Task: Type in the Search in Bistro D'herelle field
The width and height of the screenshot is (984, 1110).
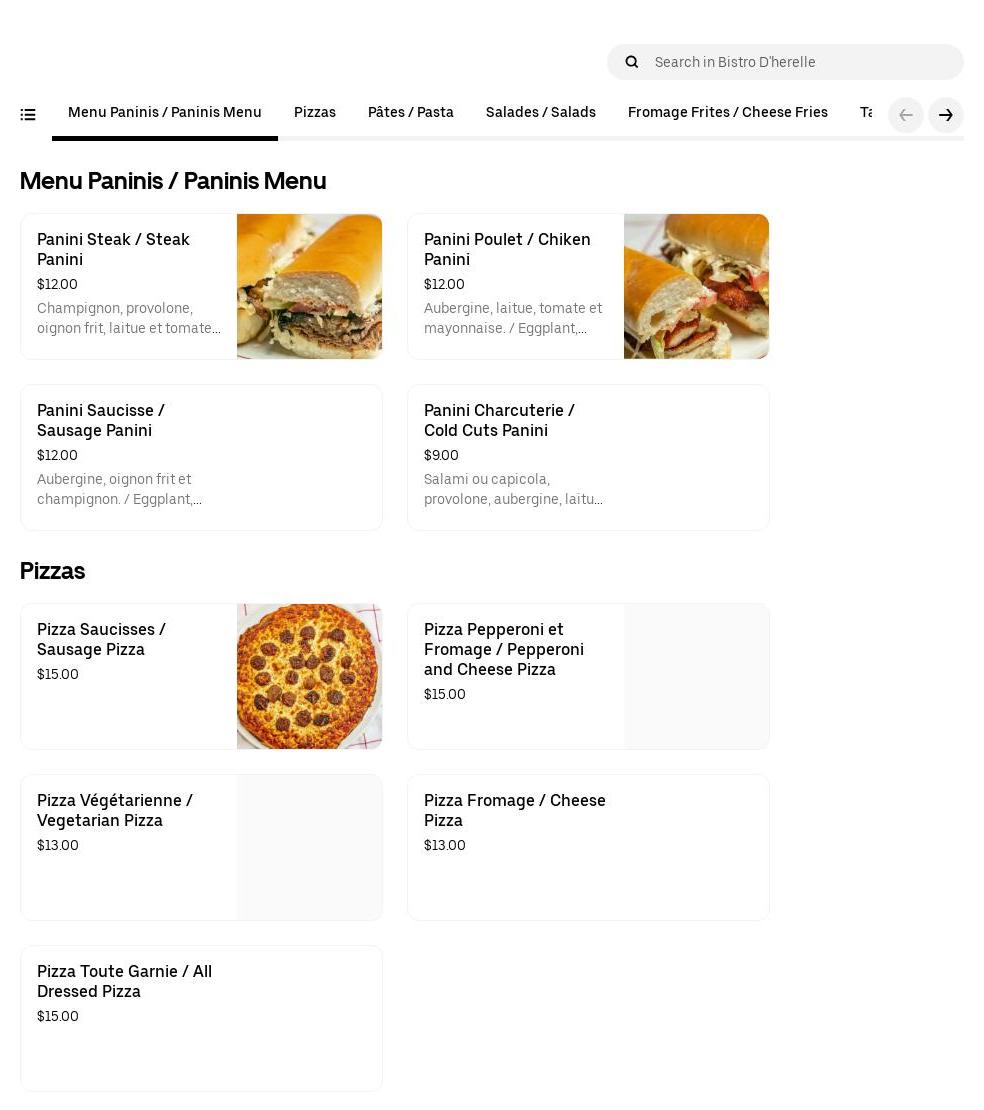Action: coord(800,62)
